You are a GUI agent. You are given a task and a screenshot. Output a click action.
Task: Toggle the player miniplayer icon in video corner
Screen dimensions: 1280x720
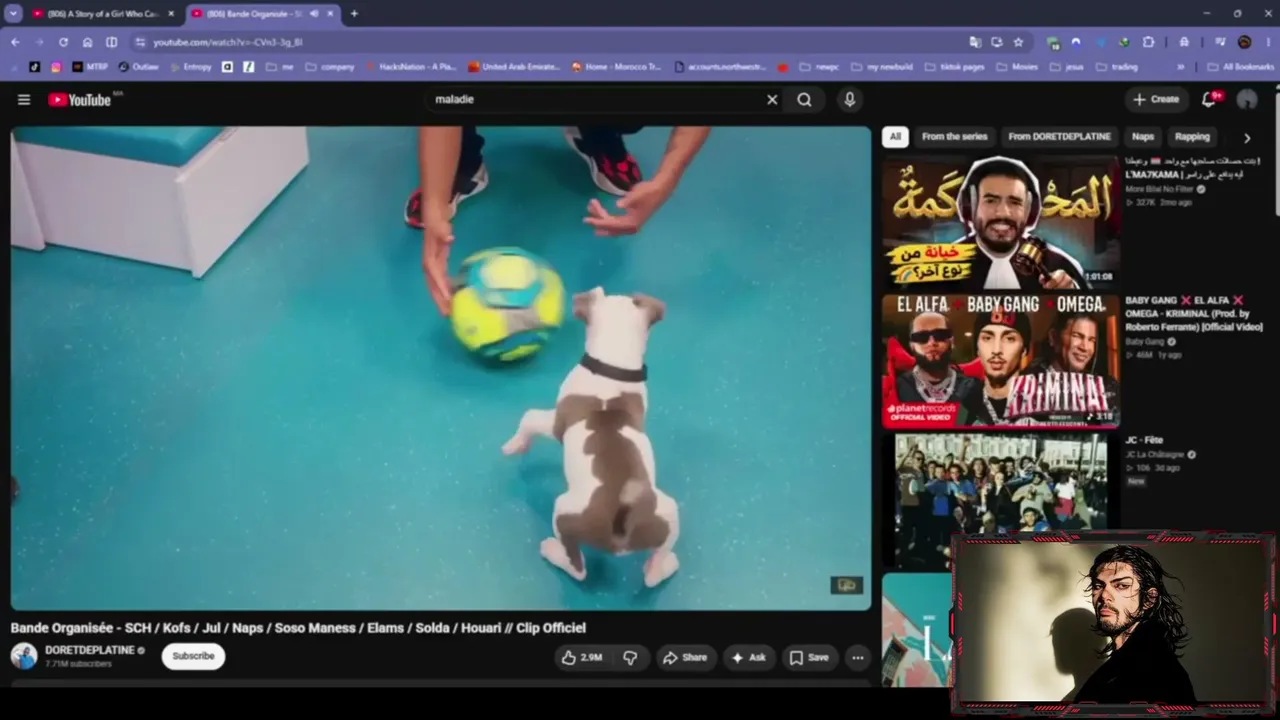pos(847,586)
